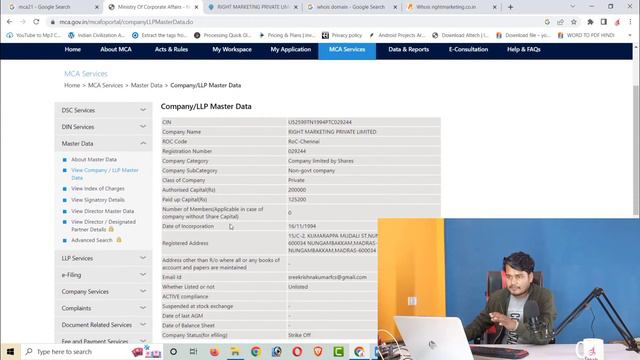Click the Master Data breadcrumb link

click(147, 85)
